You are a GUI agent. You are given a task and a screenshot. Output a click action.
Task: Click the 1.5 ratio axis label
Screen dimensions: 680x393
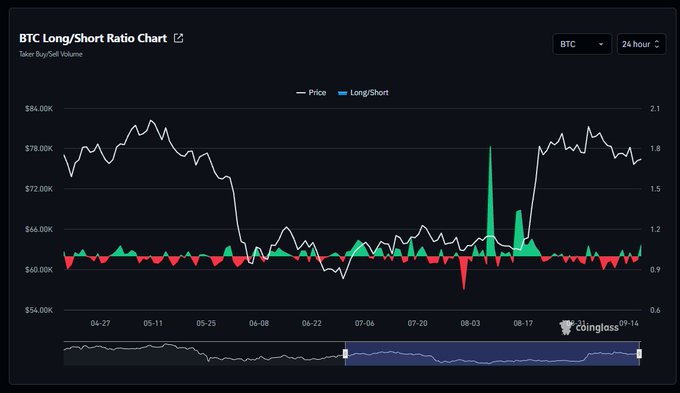click(655, 189)
